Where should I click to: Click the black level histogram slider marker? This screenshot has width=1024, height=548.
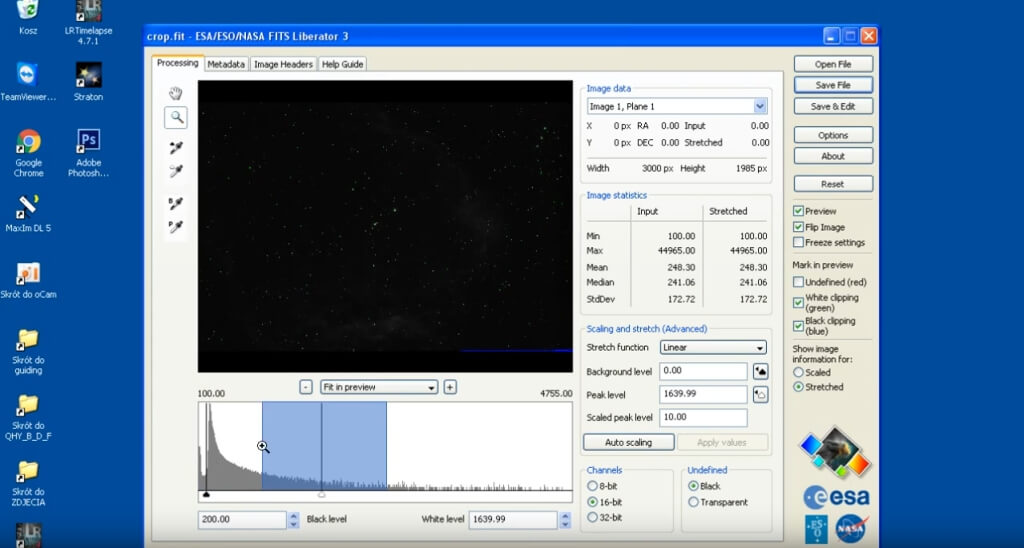click(x=206, y=494)
